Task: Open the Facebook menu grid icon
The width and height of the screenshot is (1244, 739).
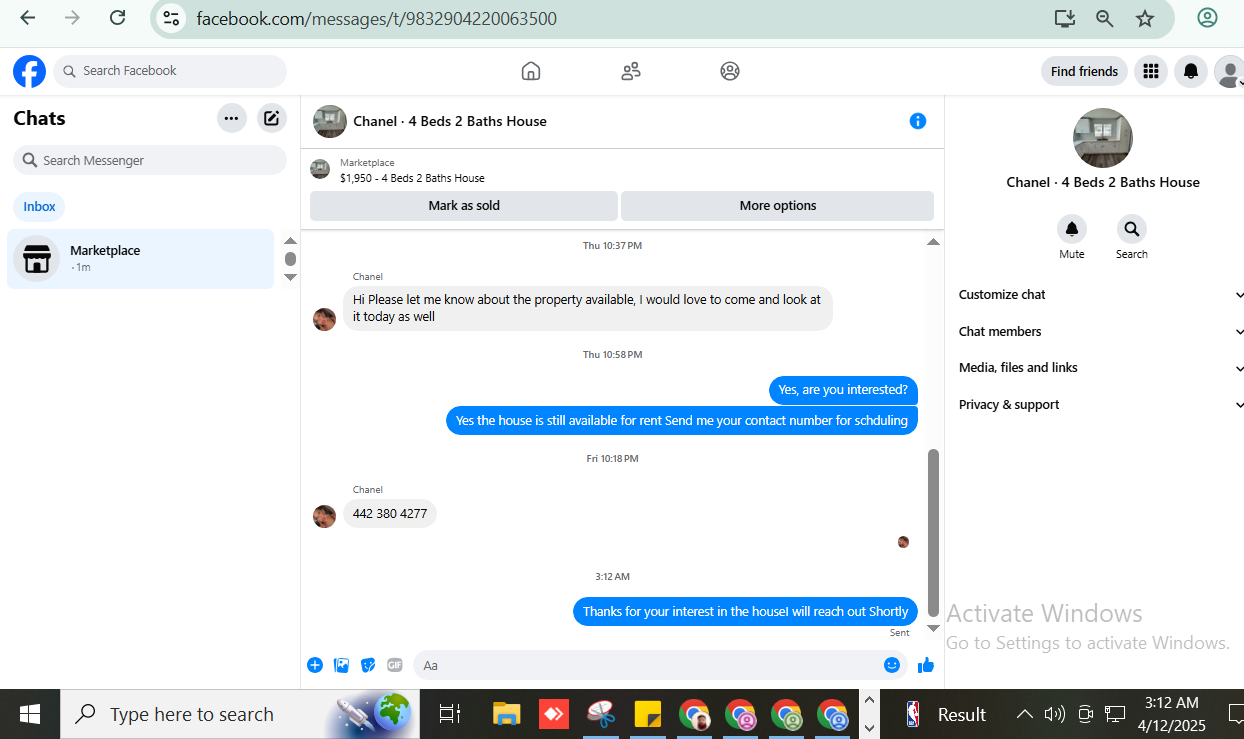Action: [1151, 71]
